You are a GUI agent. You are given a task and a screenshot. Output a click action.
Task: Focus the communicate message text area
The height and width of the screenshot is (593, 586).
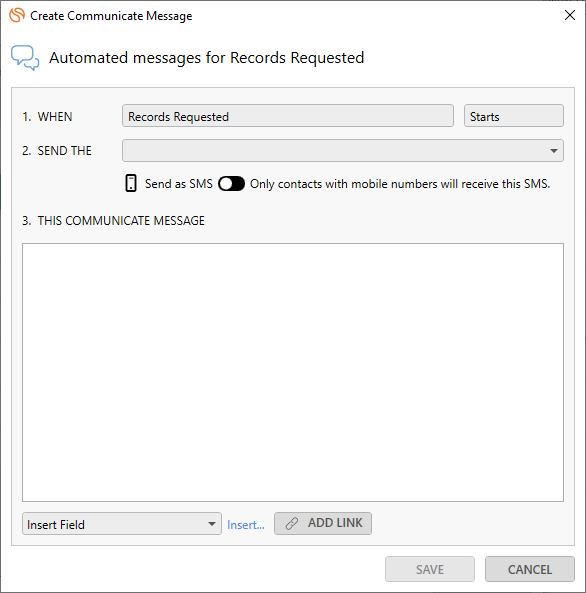[x=293, y=373]
